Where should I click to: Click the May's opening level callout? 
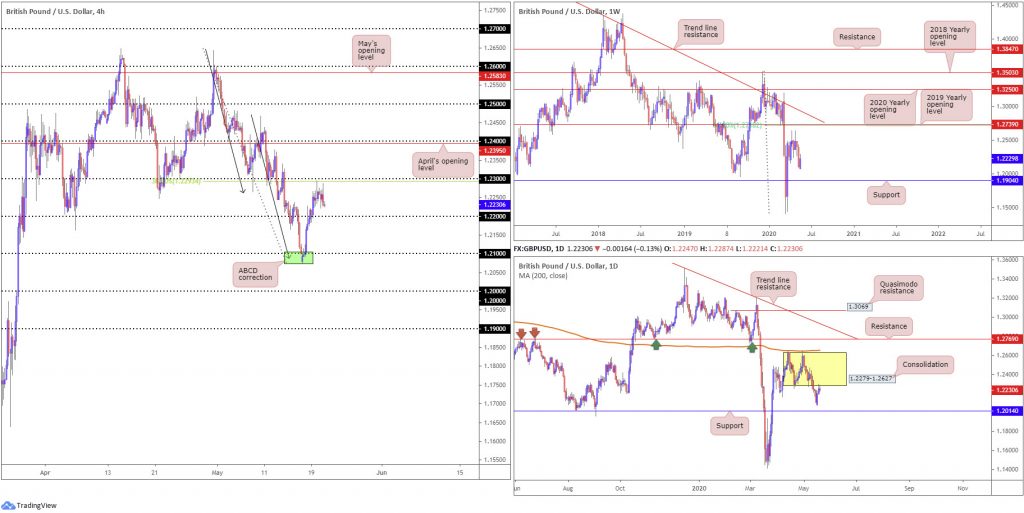[372, 52]
